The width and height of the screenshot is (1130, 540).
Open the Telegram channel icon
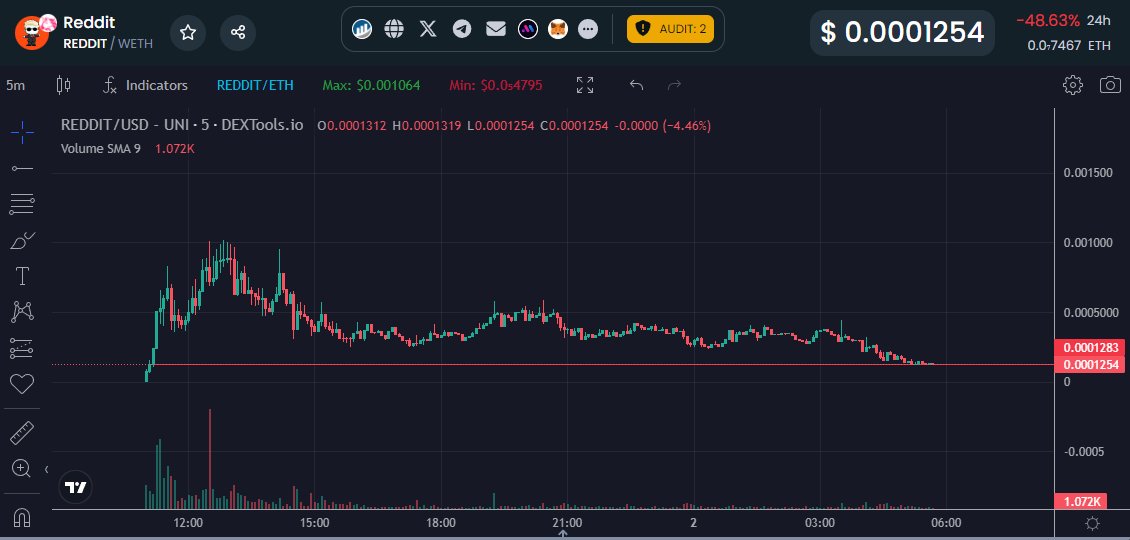[462, 29]
